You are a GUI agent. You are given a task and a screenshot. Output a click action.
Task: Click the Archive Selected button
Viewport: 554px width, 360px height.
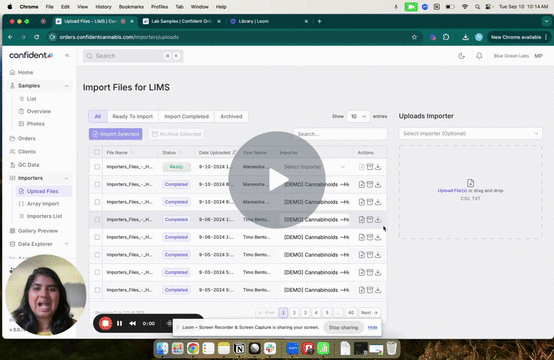click(x=176, y=134)
